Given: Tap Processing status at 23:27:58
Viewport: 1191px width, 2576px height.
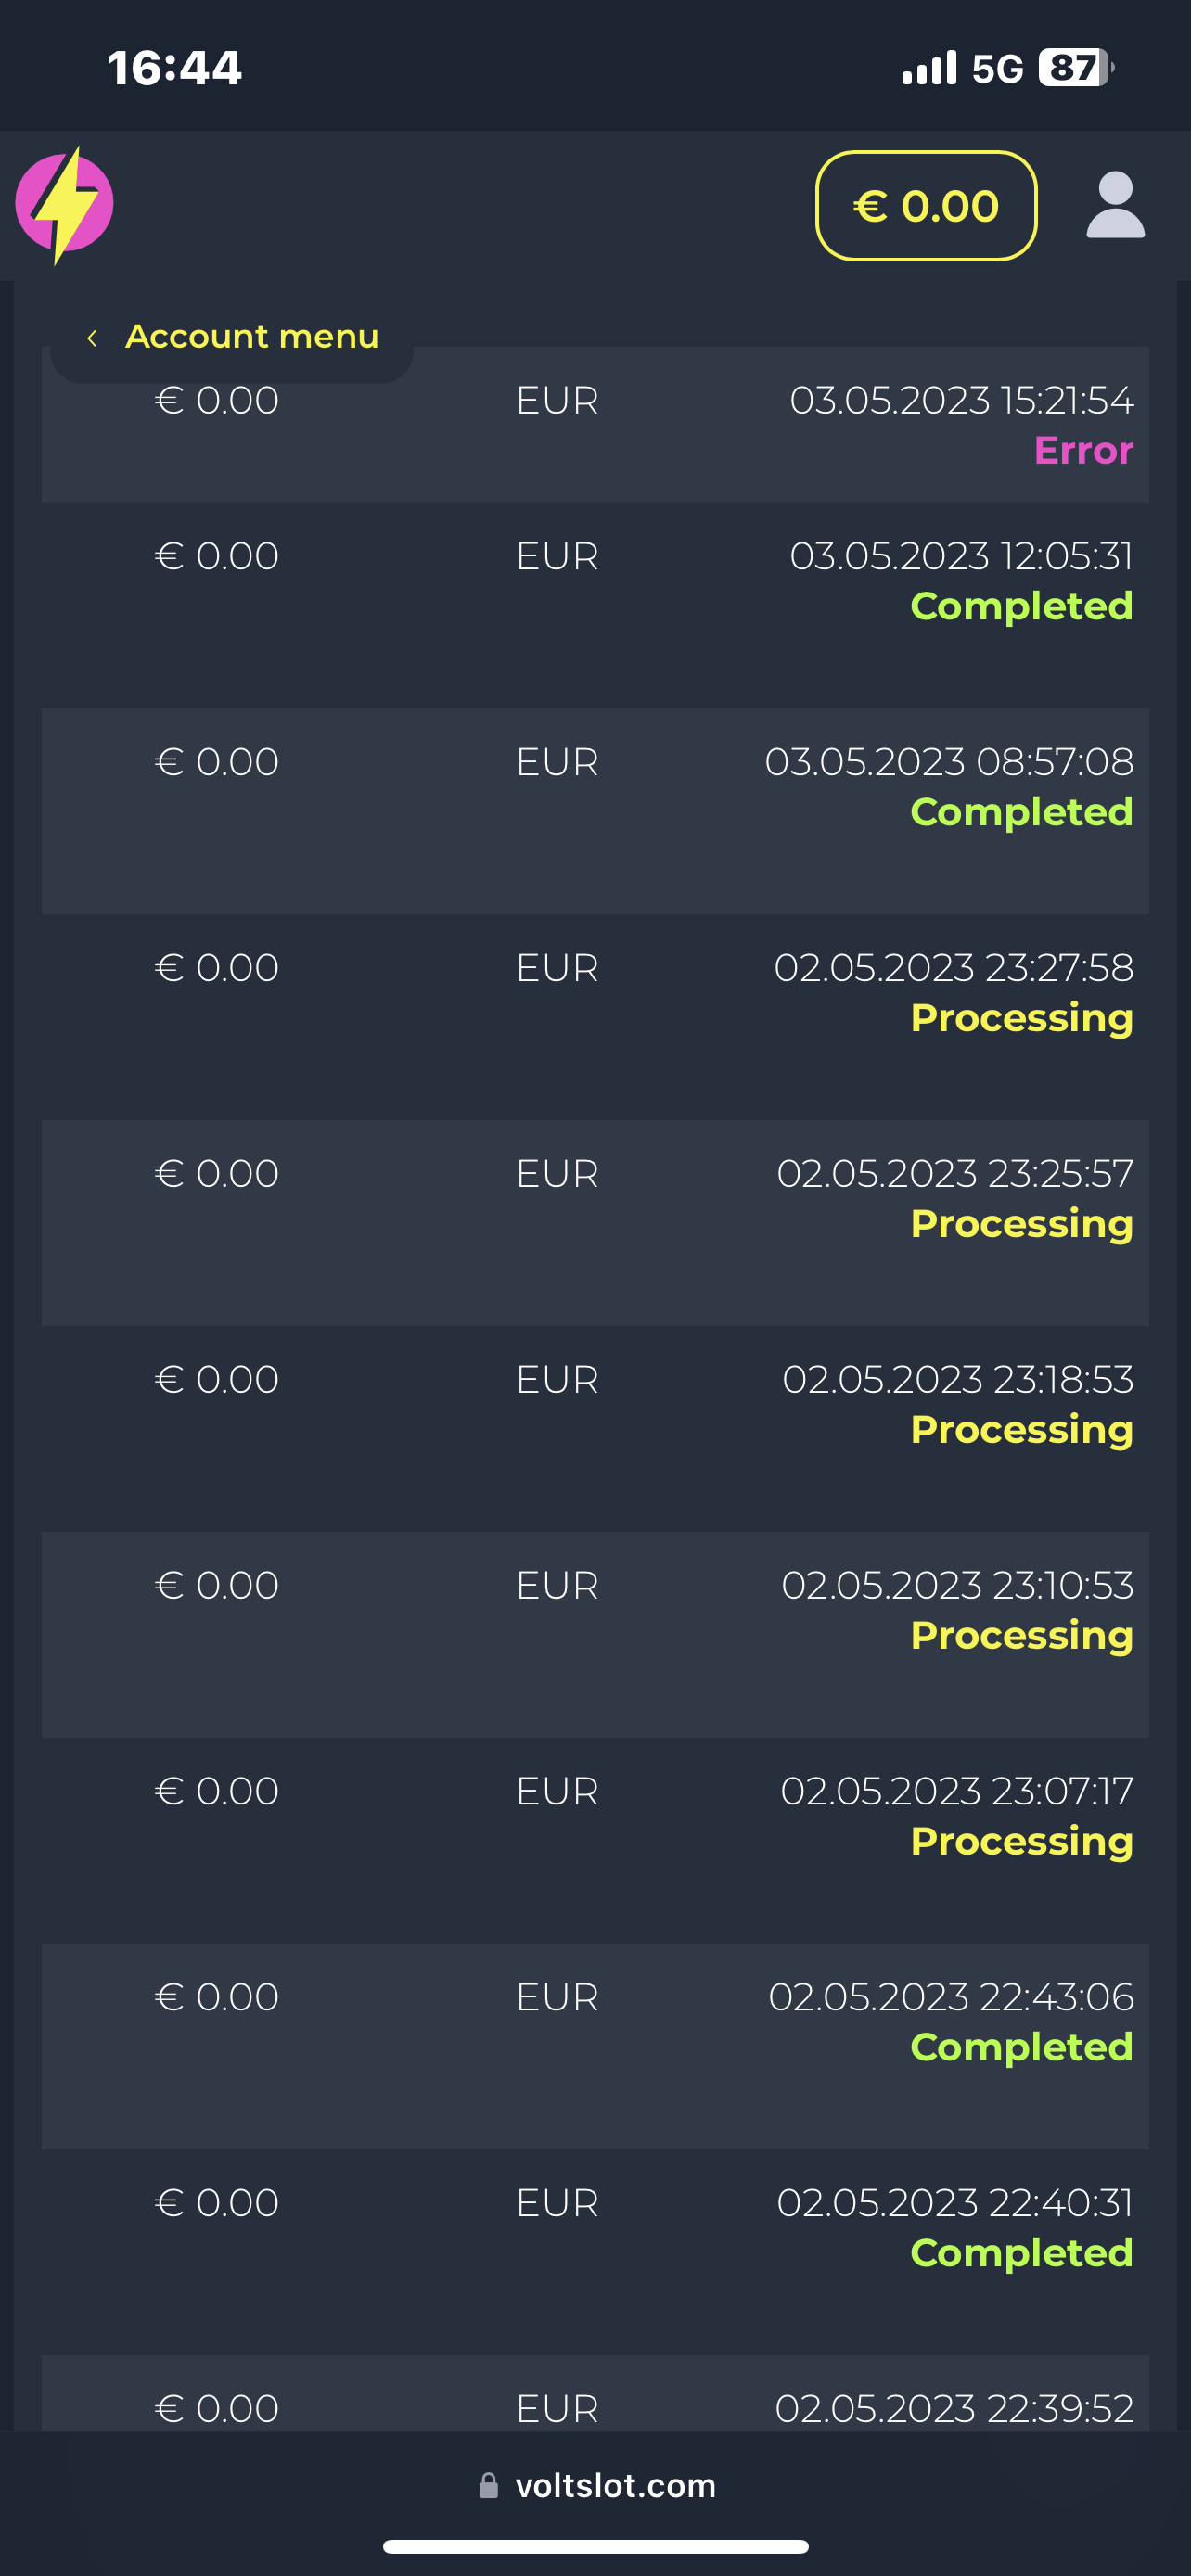Looking at the screenshot, I should coord(1021,1018).
